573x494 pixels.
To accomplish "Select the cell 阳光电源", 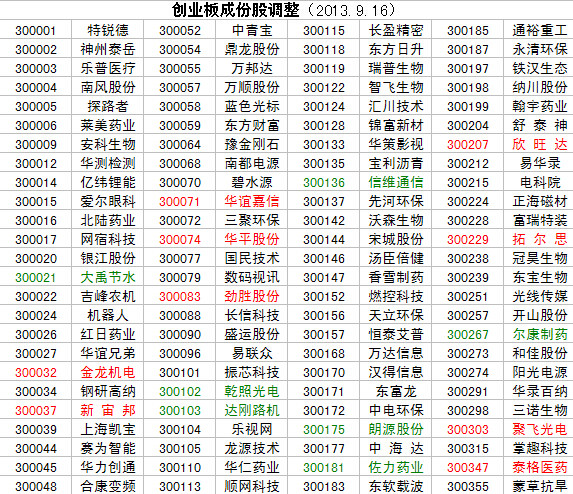I will click(540, 372).
